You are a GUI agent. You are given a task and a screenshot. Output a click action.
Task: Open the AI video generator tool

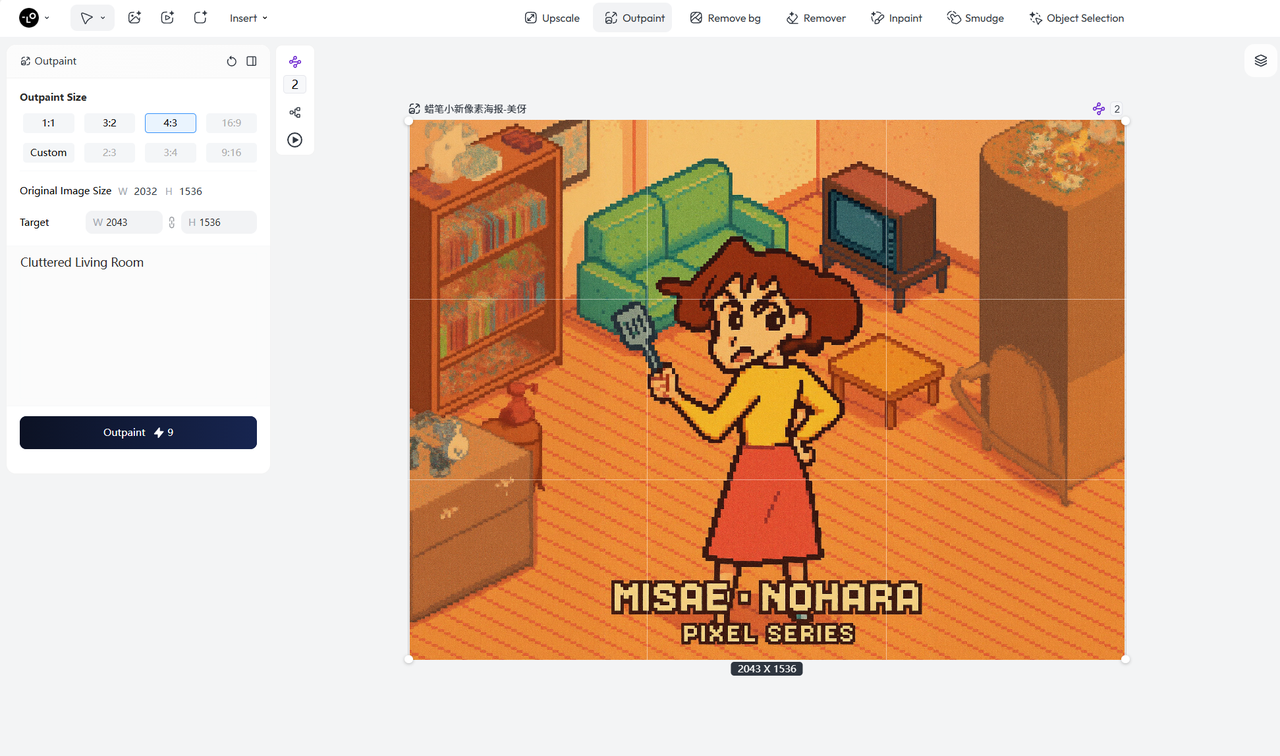[168, 18]
